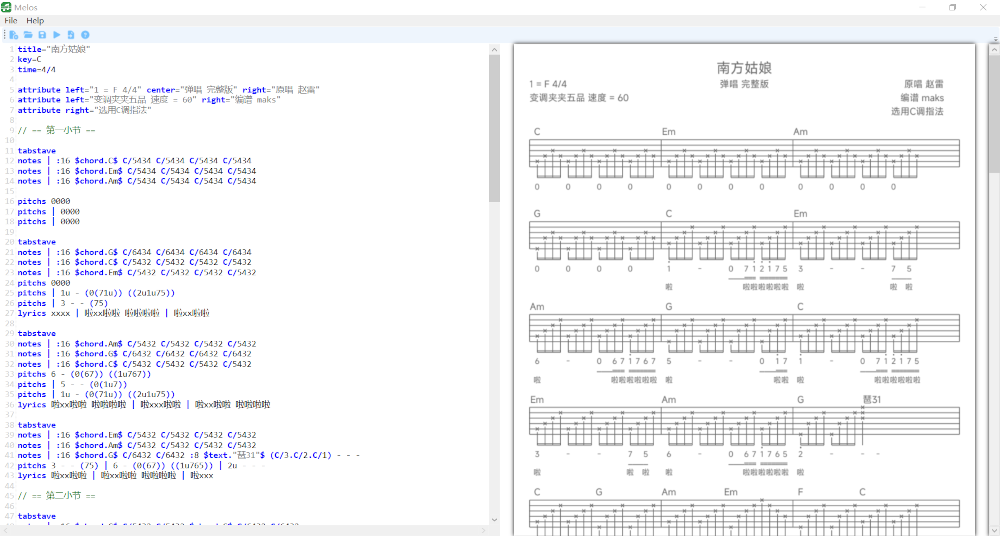The width and height of the screenshot is (1000, 536).
Task: Click the export file icon
Action: [x=70, y=34]
